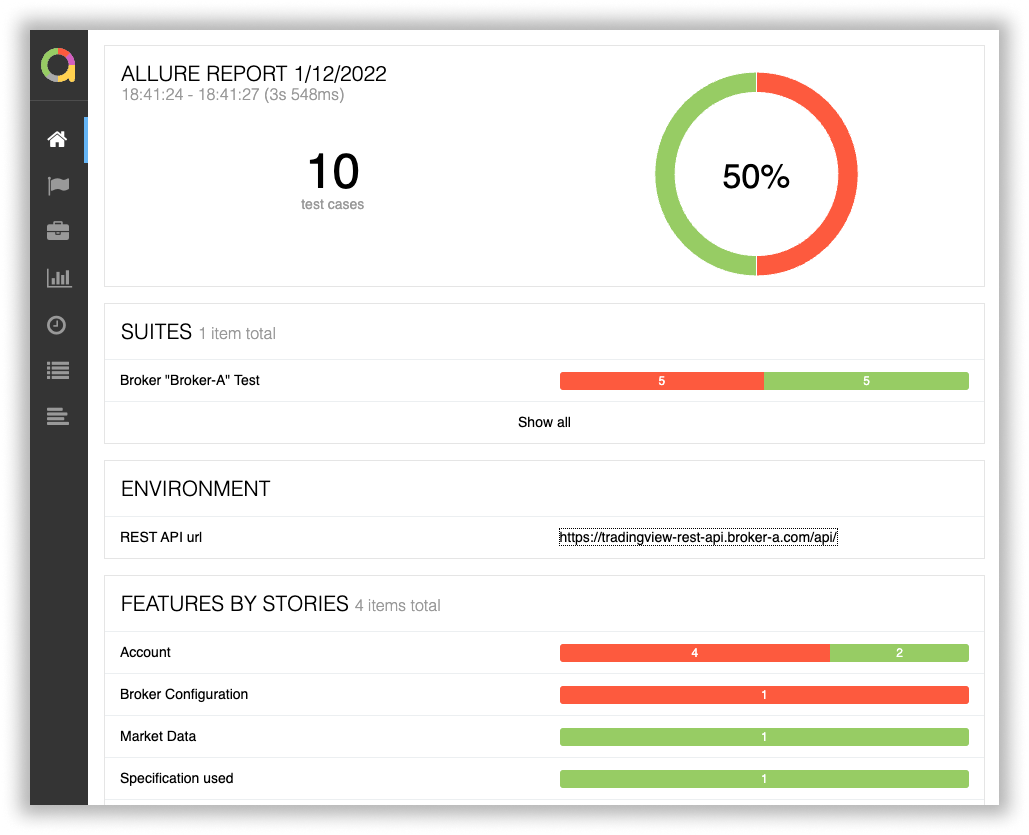Viewport: 1029px width, 835px height.
Task: Click the SUITES section heading
Action: (156, 332)
